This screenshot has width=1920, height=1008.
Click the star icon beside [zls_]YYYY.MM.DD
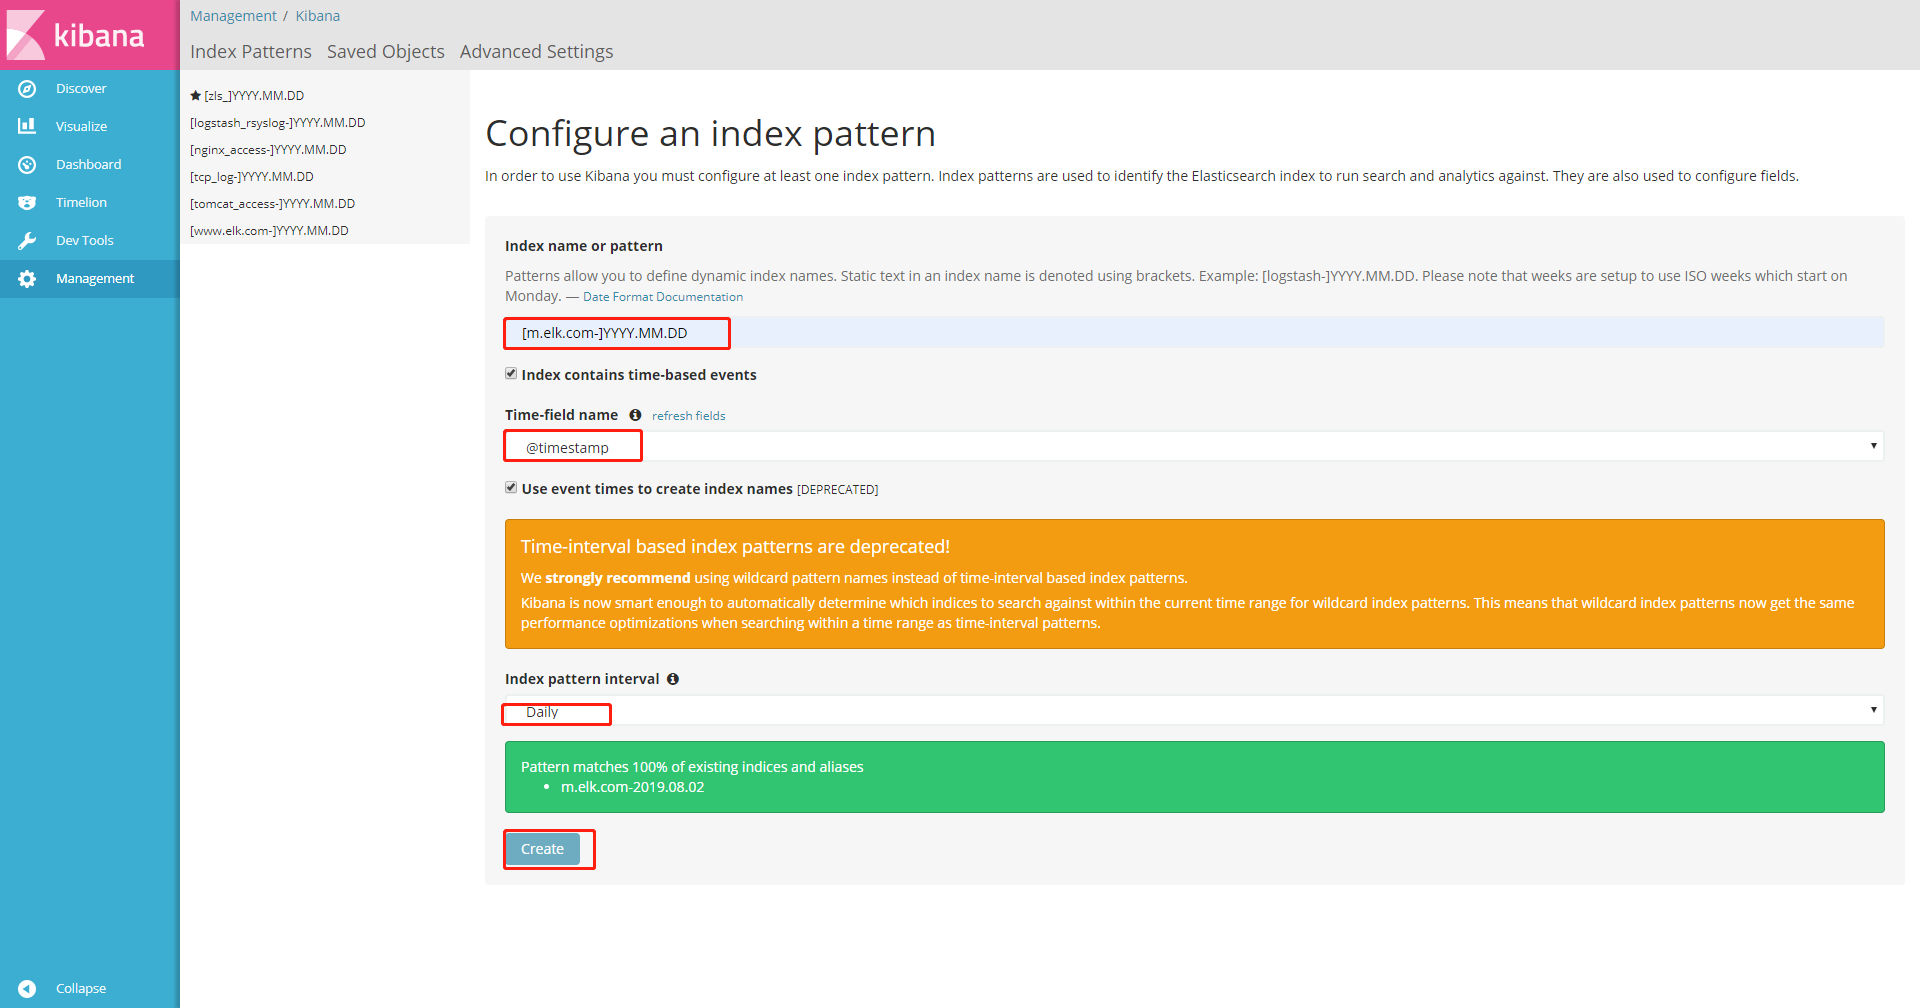tap(196, 96)
